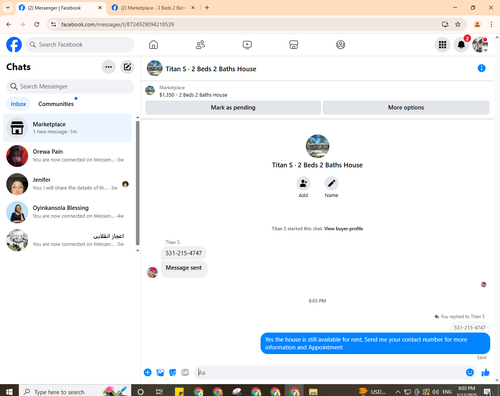Image resolution: width=500 pixels, height=396 pixels.
Task: Click the large listing photo in chat
Action: (x=317, y=146)
